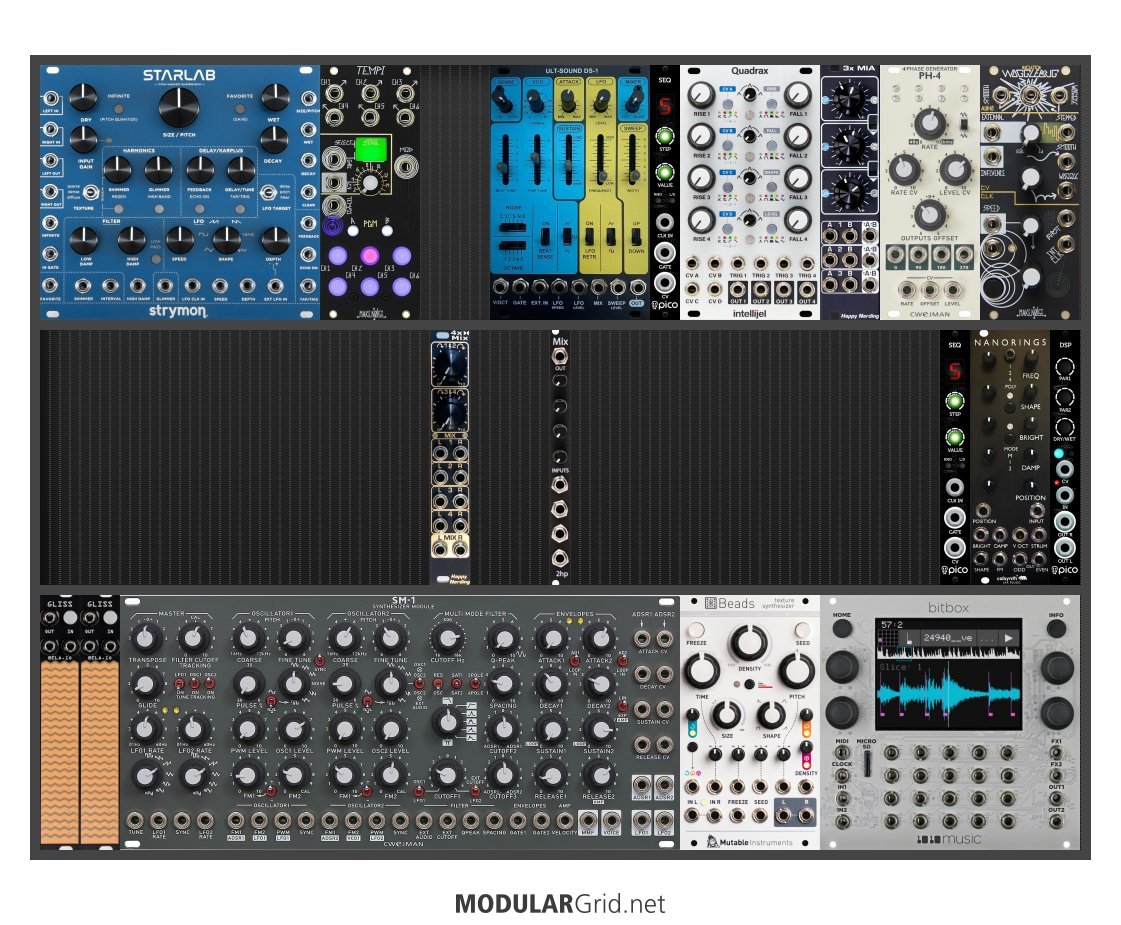Click the Quadrax OUT 1 jack

point(738,290)
